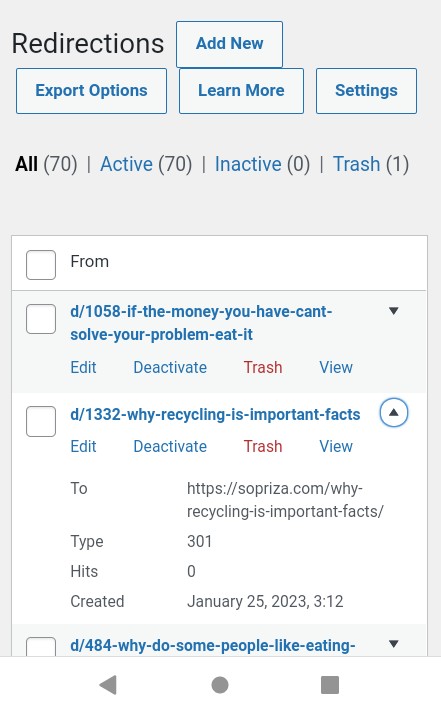Expand details of d/484-why-do-some-people redirect
441x714 pixels.
coord(394,644)
